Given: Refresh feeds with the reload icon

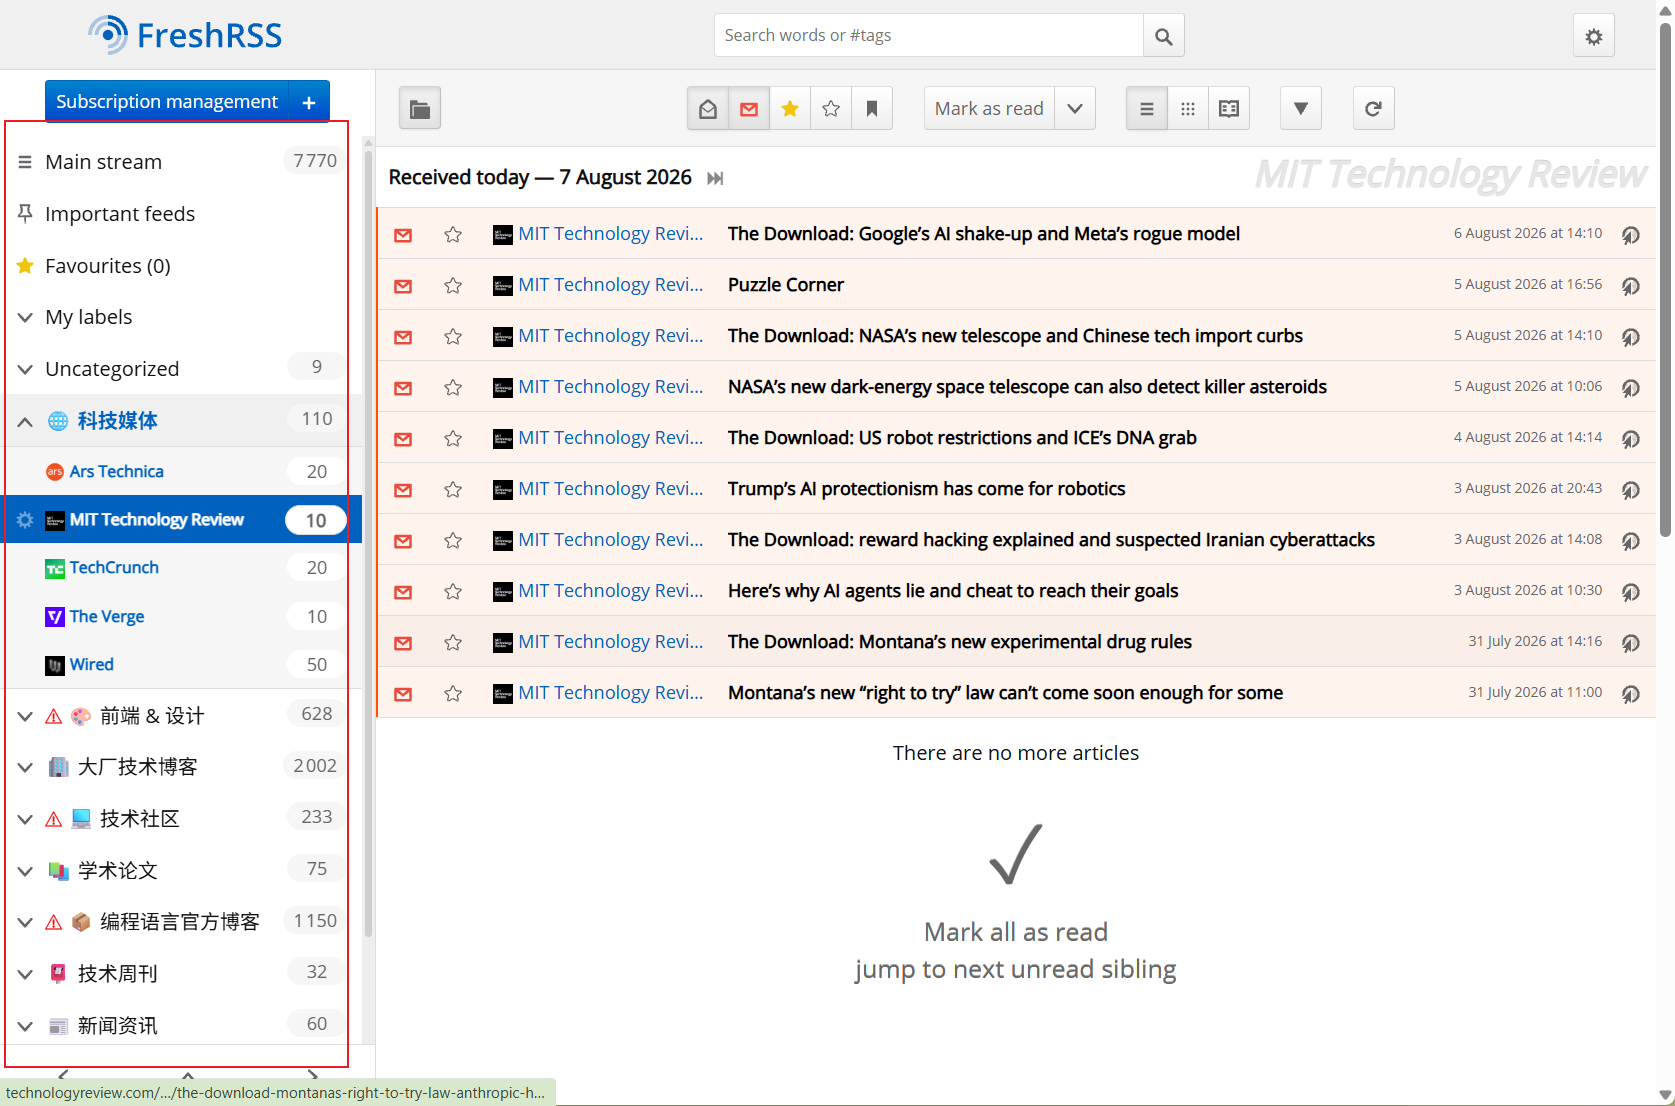Looking at the screenshot, I should 1373,109.
